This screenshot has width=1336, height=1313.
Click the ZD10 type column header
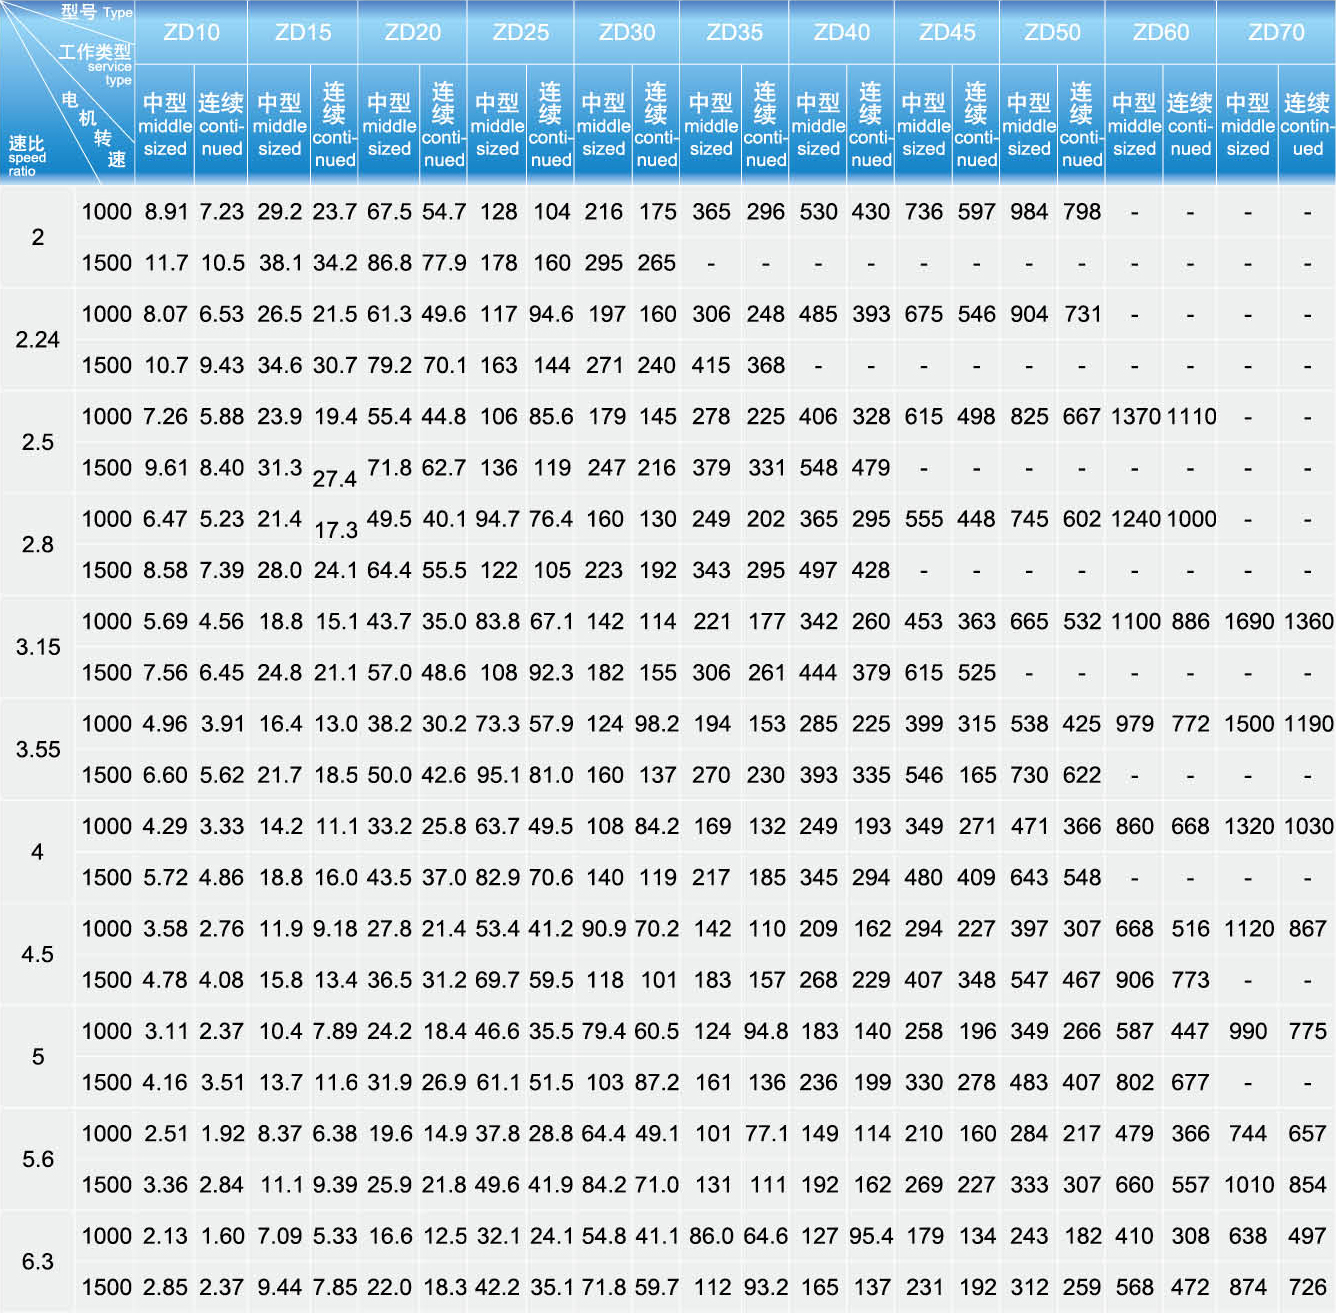pos(191,32)
